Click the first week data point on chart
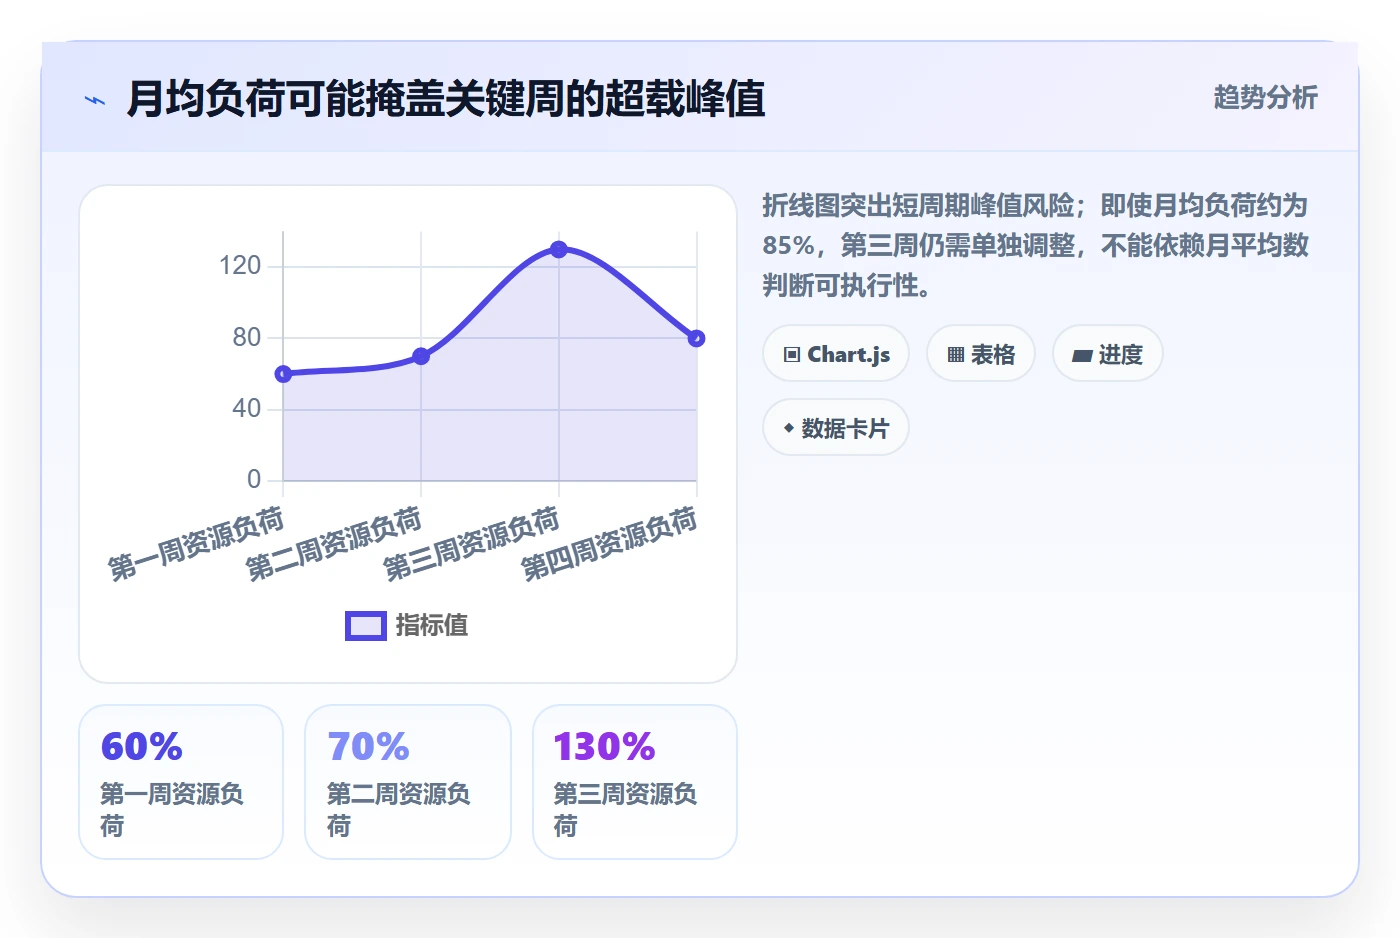The height and width of the screenshot is (938, 1400). (283, 374)
